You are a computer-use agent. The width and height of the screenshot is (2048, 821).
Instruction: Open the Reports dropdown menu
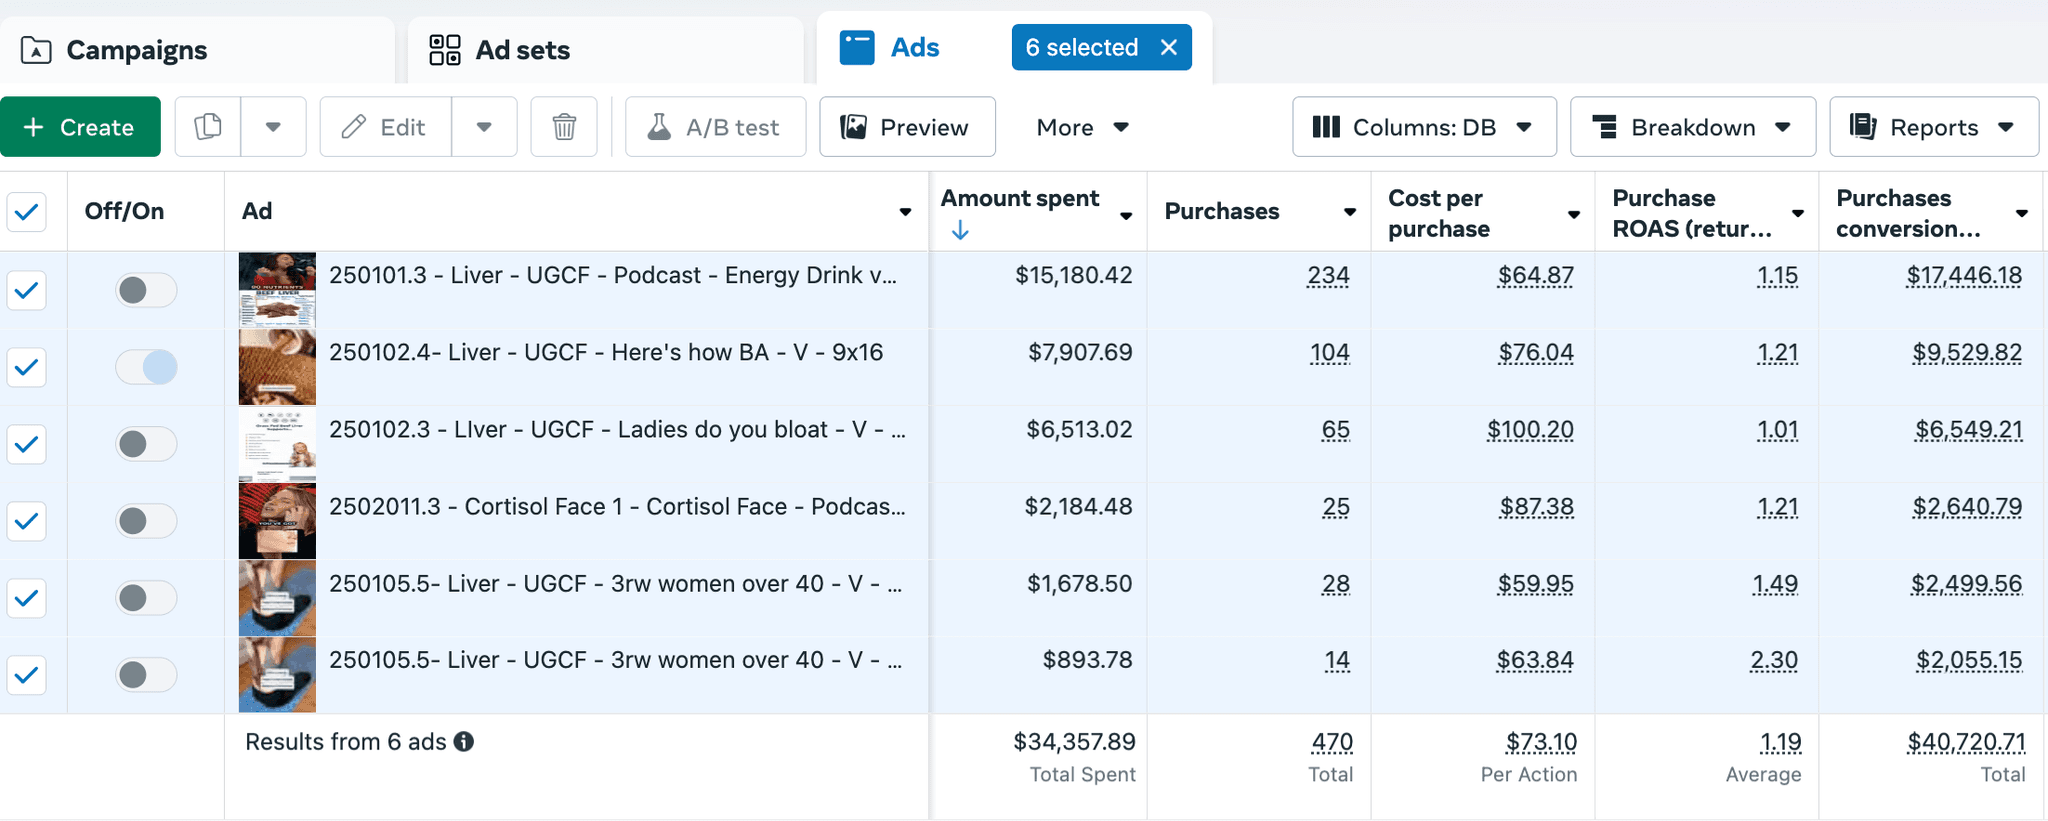(1933, 127)
